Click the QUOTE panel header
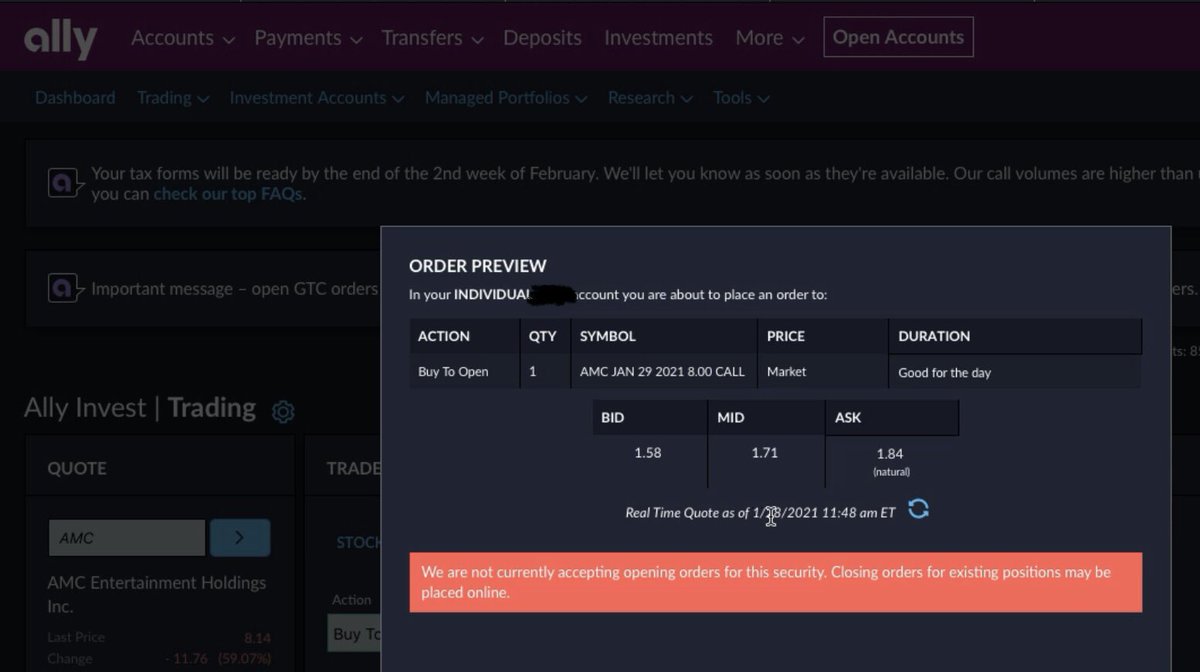The height and width of the screenshot is (672, 1200). point(77,468)
